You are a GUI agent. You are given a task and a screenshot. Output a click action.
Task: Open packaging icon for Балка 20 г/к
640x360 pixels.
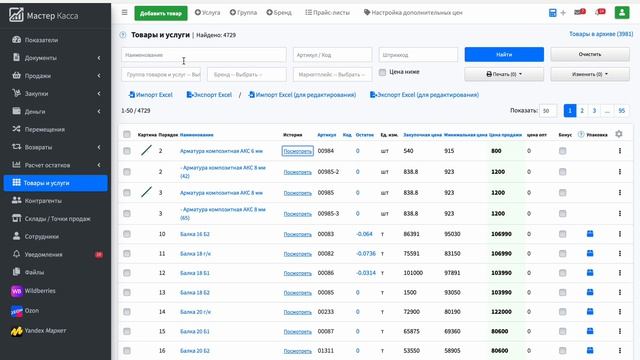click(590, 312)
